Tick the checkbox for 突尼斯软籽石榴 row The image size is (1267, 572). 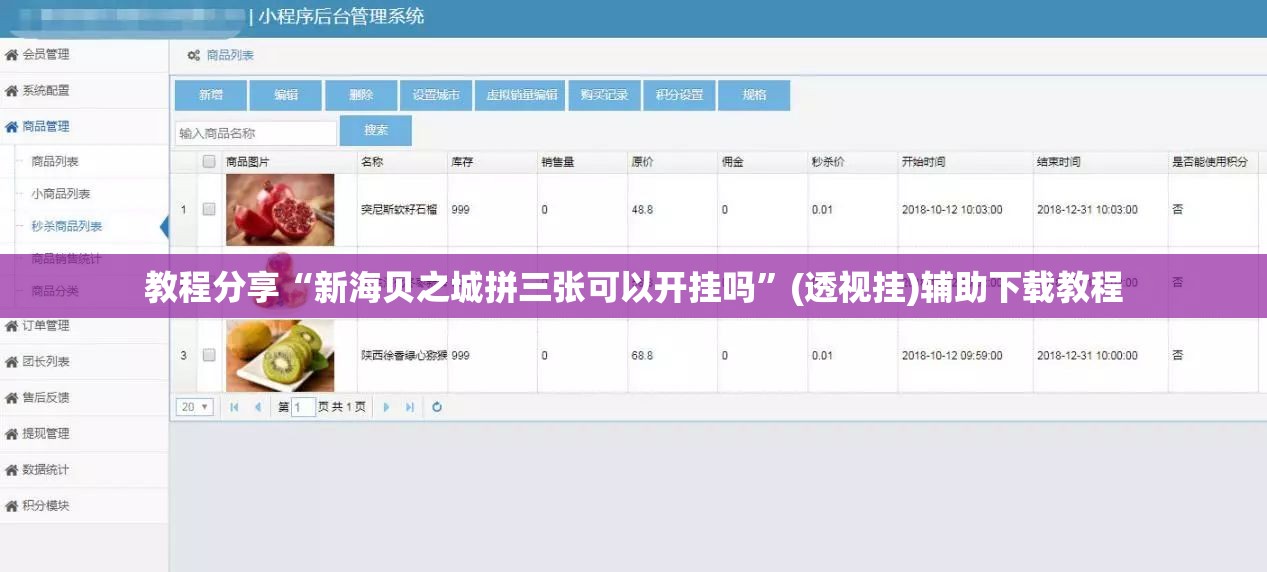pos(209,210)
